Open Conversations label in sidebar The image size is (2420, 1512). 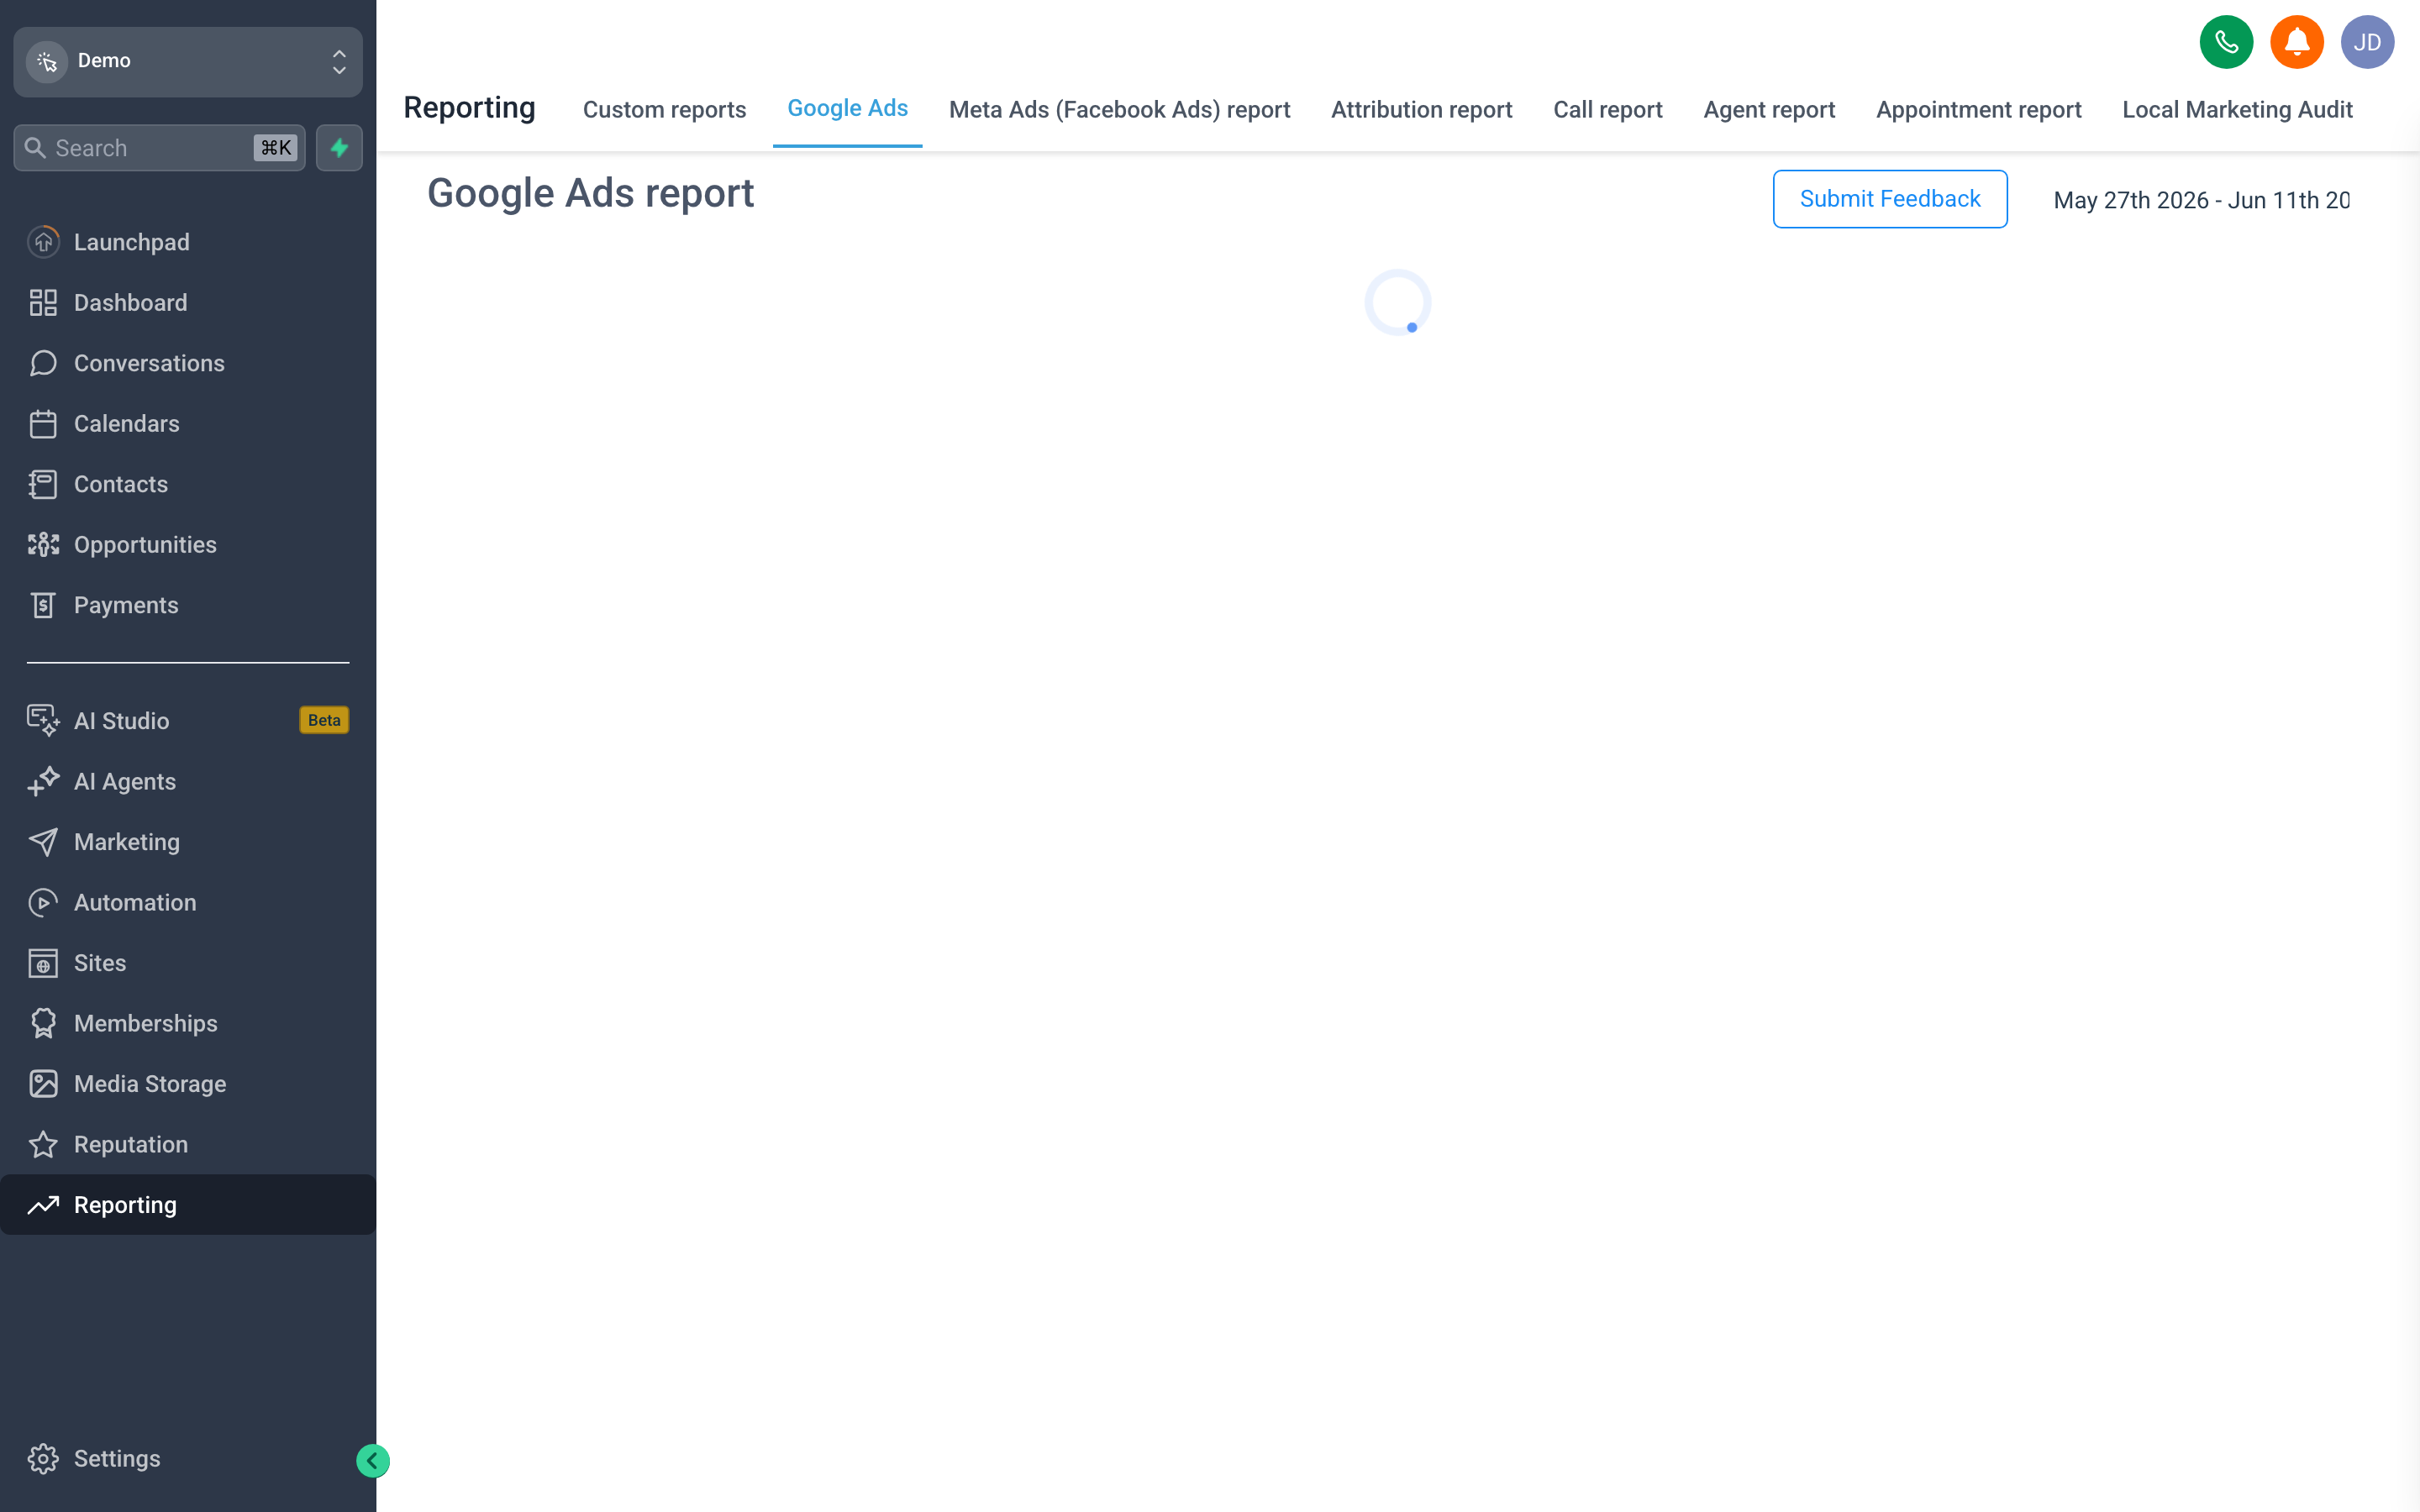coord(149,363)
